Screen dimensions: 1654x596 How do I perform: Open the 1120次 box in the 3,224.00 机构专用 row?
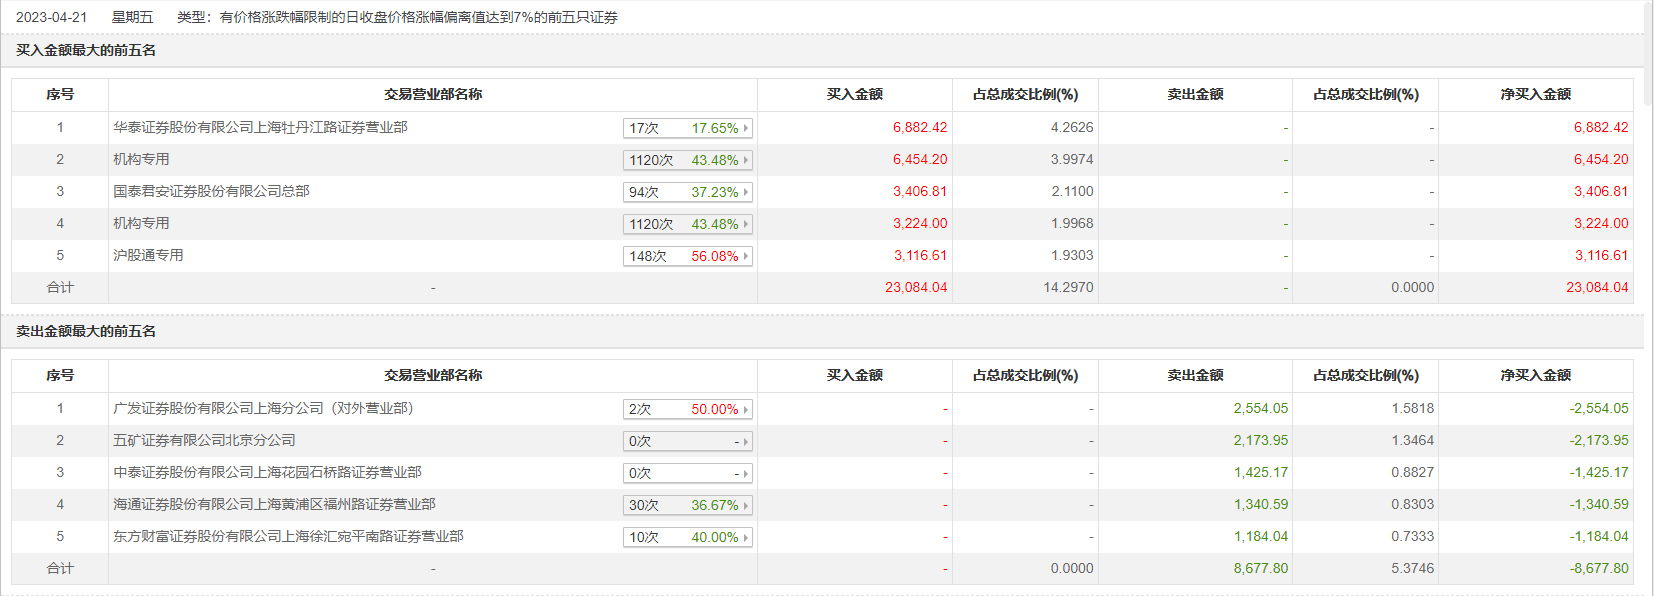tap(687, 224)
